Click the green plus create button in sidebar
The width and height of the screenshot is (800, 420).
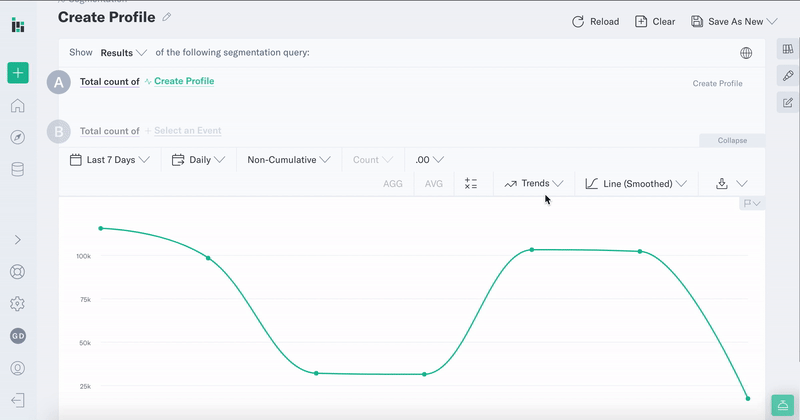coord(18,73)
